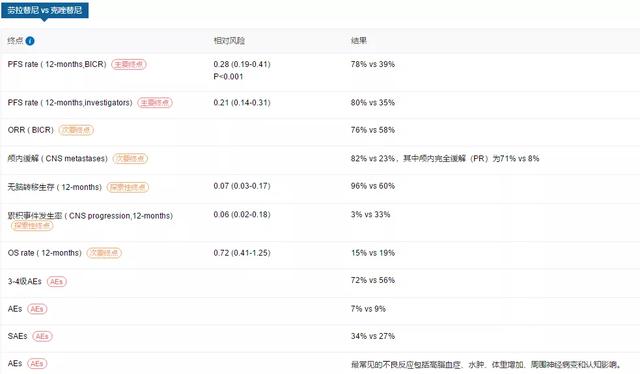Click 次要终点 badge beside CNS metastases
Screen dimensions: 640x374
coord(130,158)
